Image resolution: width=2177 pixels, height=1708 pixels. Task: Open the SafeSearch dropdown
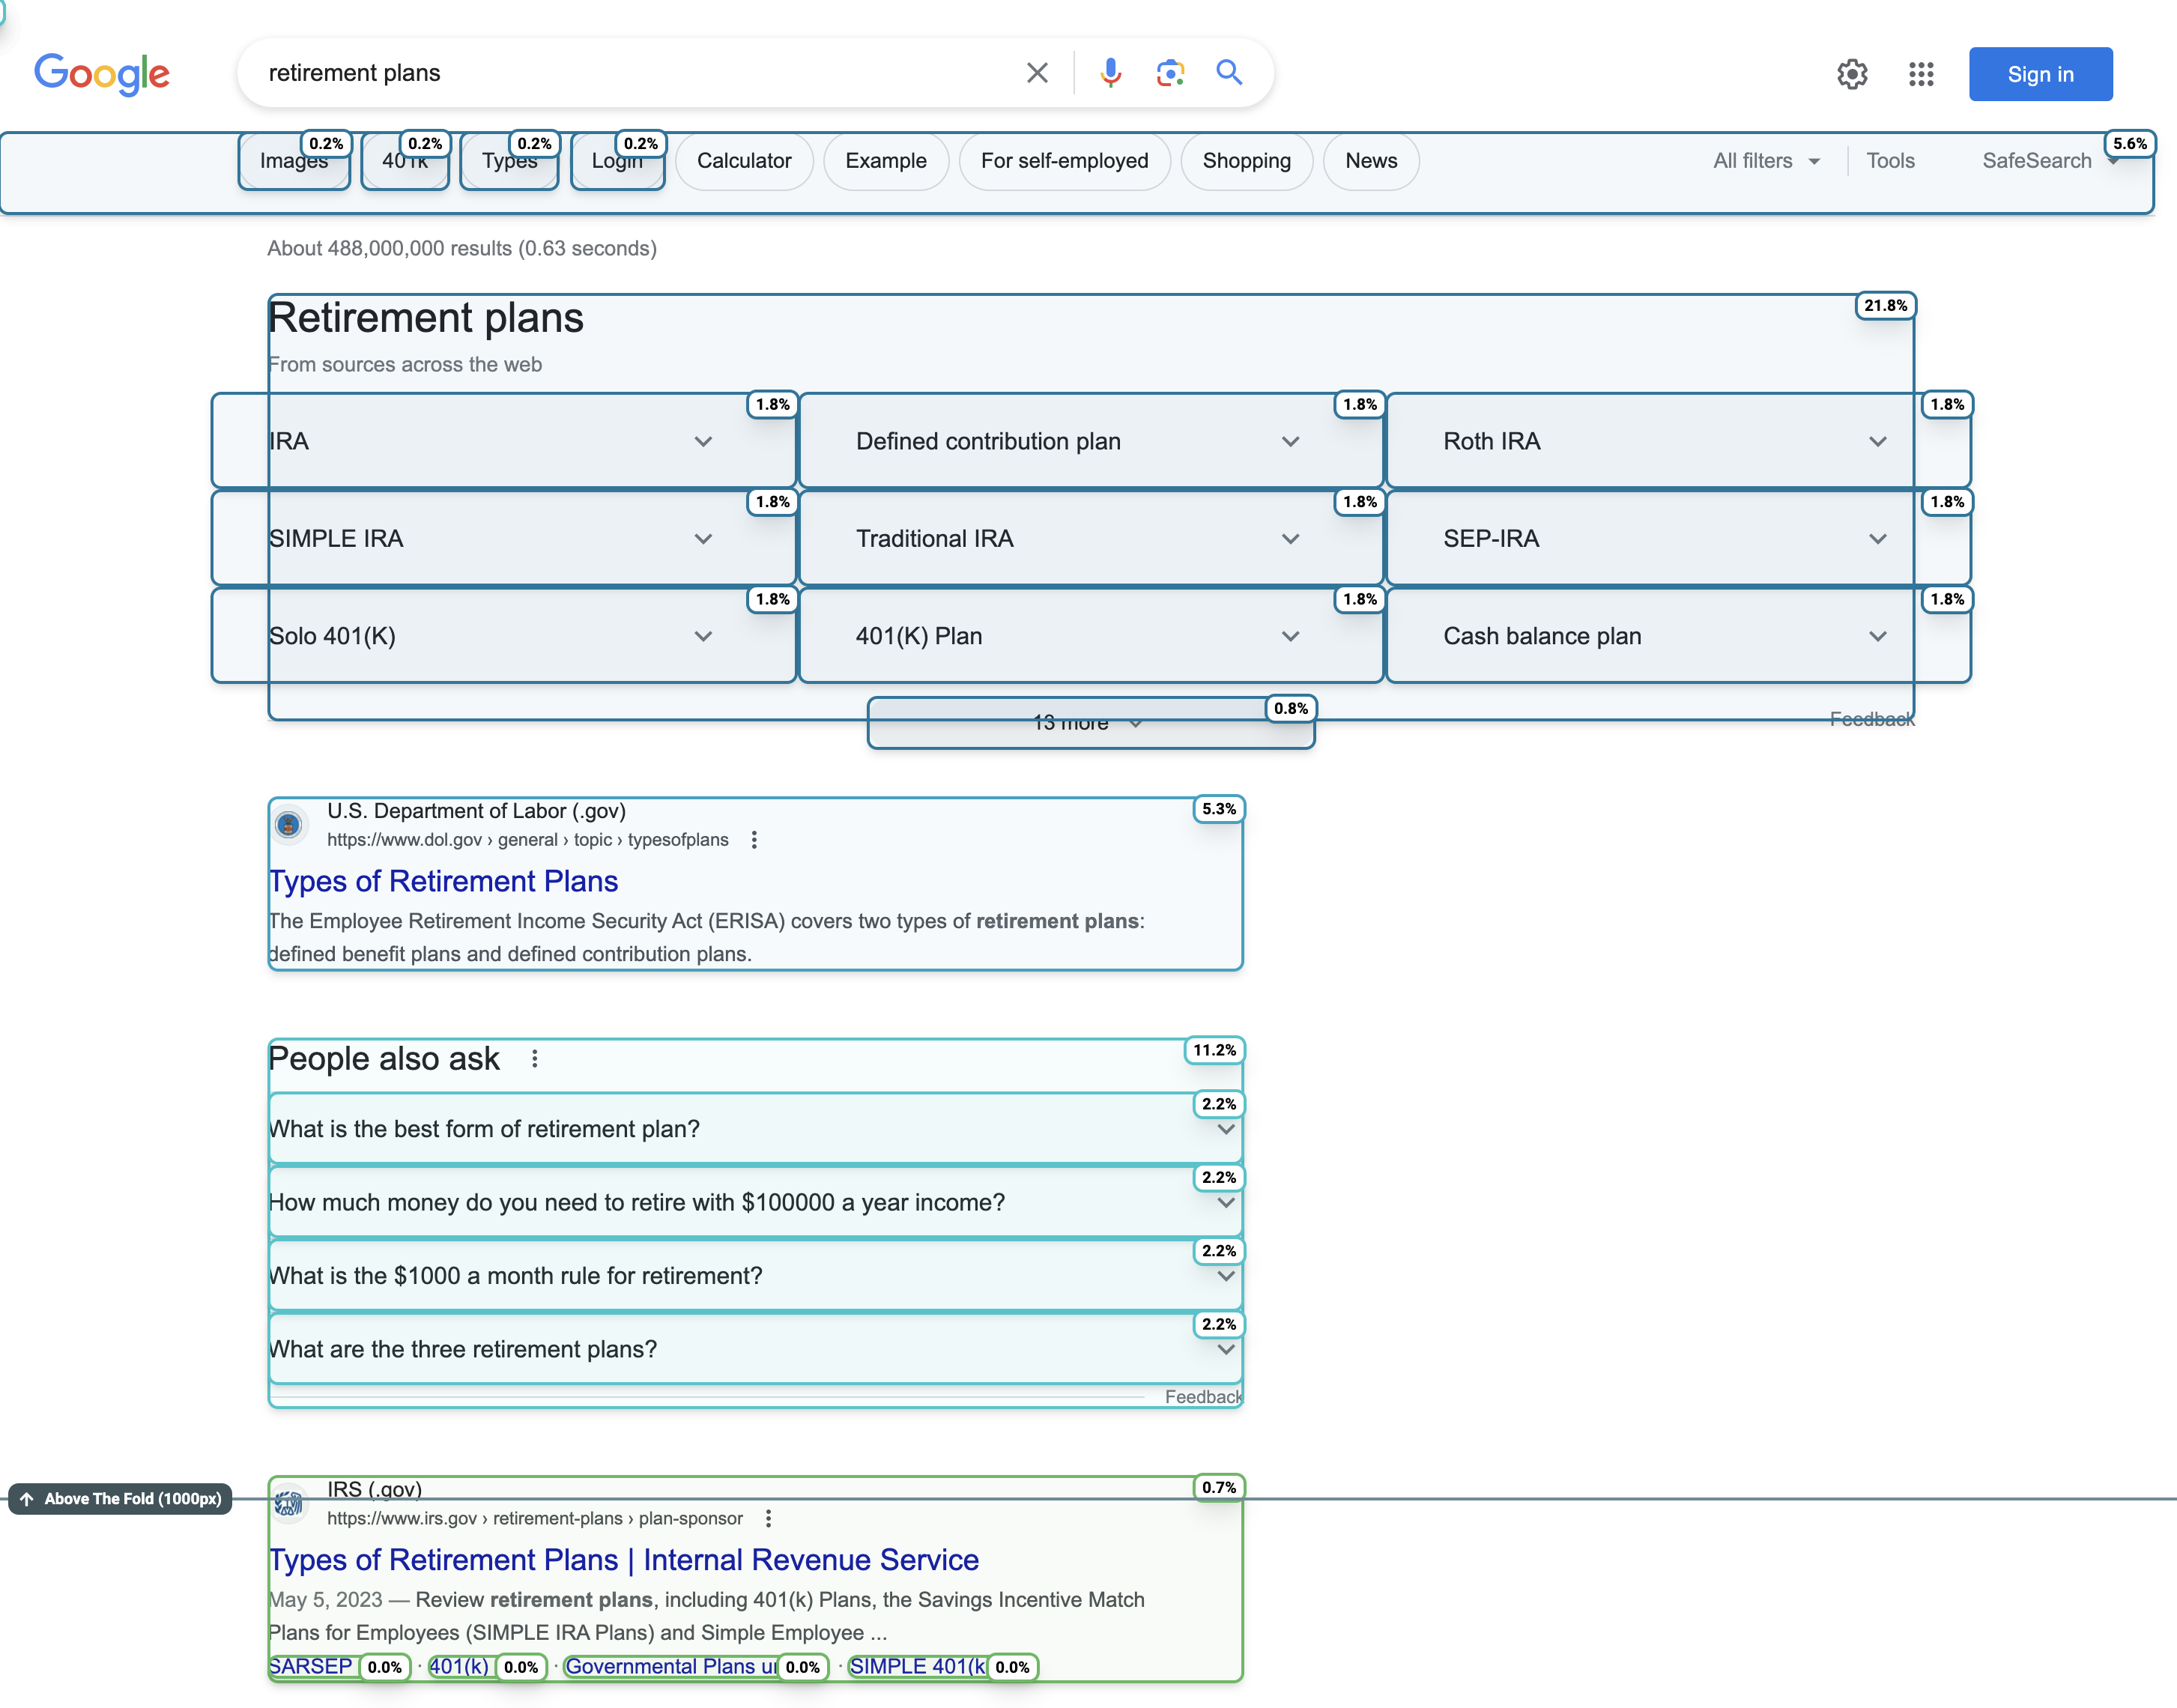(2050, 161)
